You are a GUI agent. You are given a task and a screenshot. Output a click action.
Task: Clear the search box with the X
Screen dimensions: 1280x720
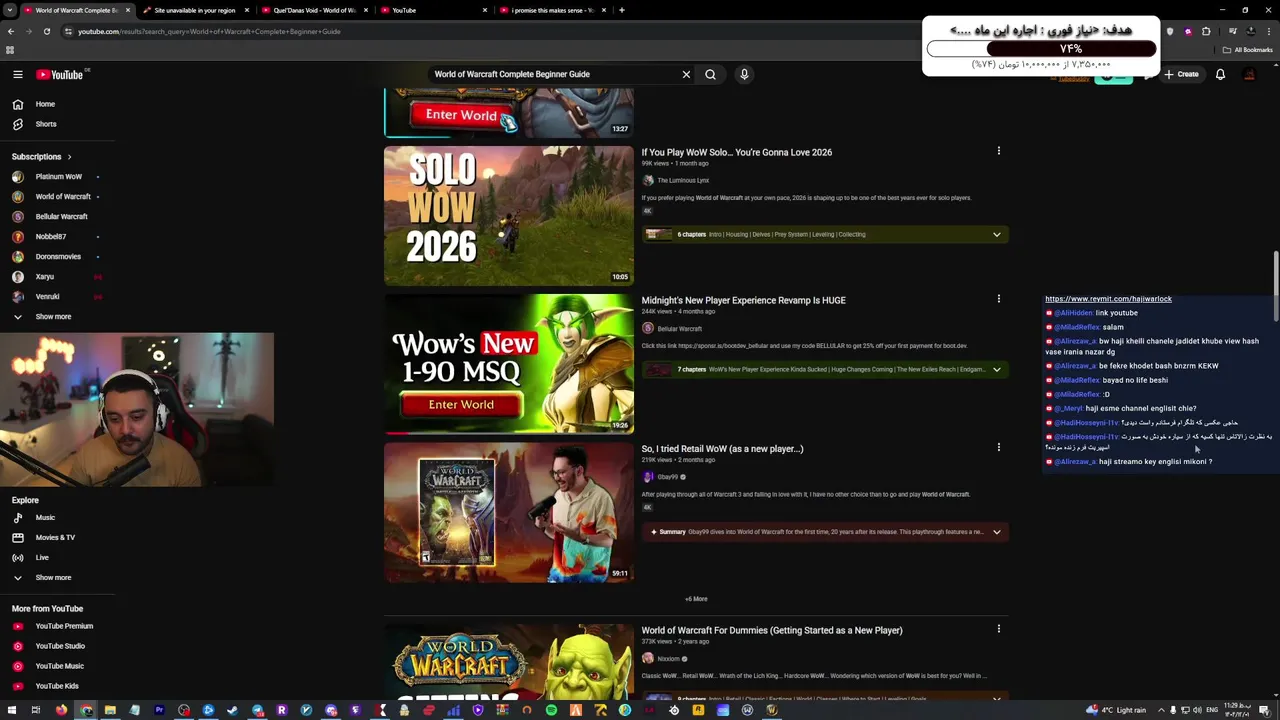[x=686, y=74]
